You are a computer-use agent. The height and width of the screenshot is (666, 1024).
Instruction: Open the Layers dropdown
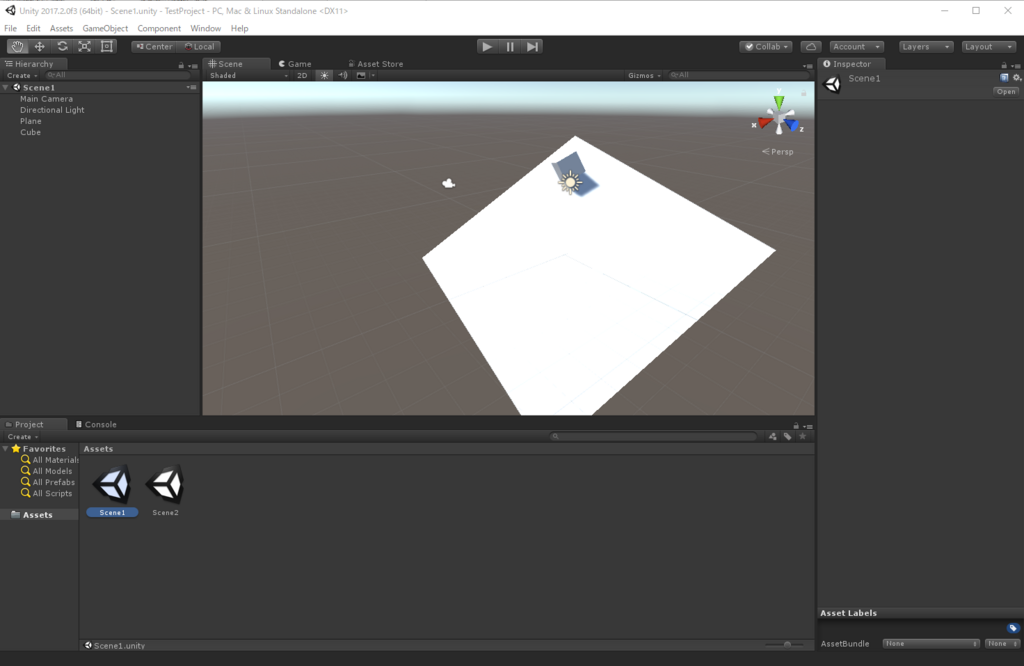click(925, 46)
